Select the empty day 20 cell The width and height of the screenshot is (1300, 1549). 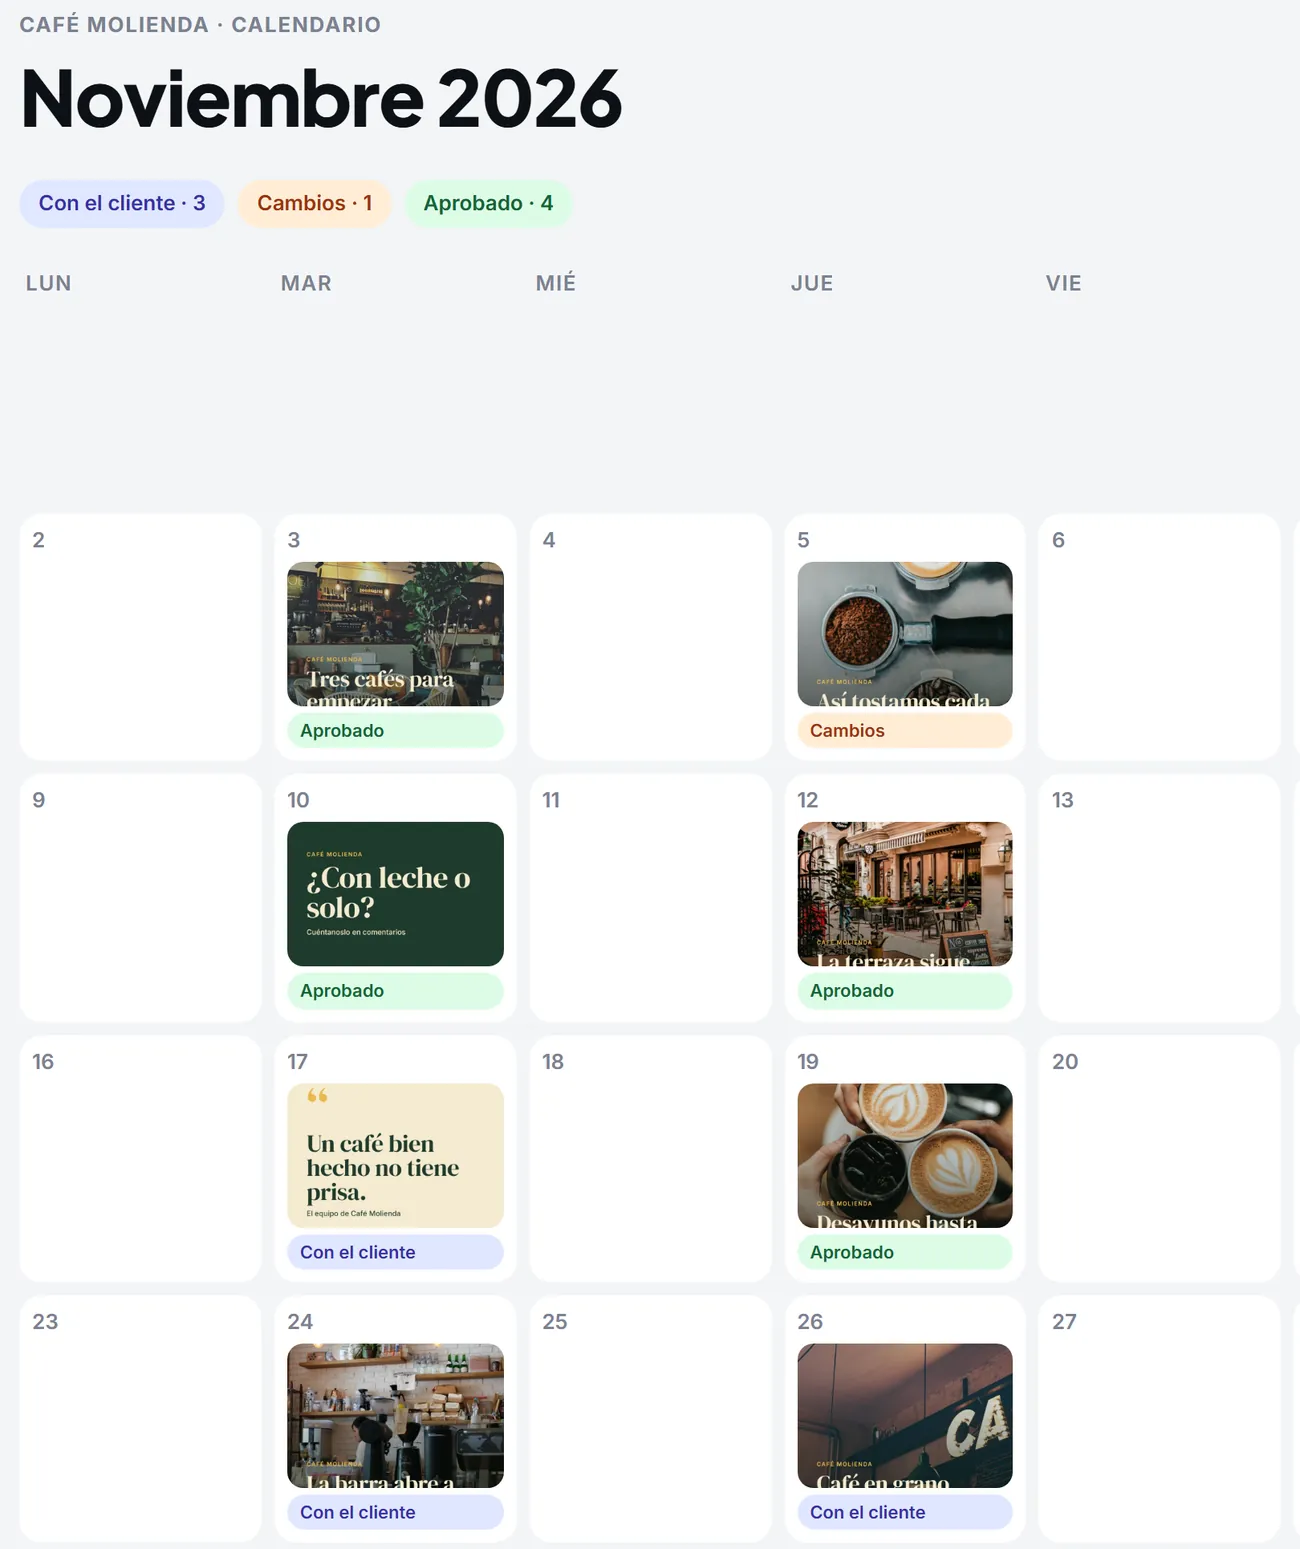1160,1159
